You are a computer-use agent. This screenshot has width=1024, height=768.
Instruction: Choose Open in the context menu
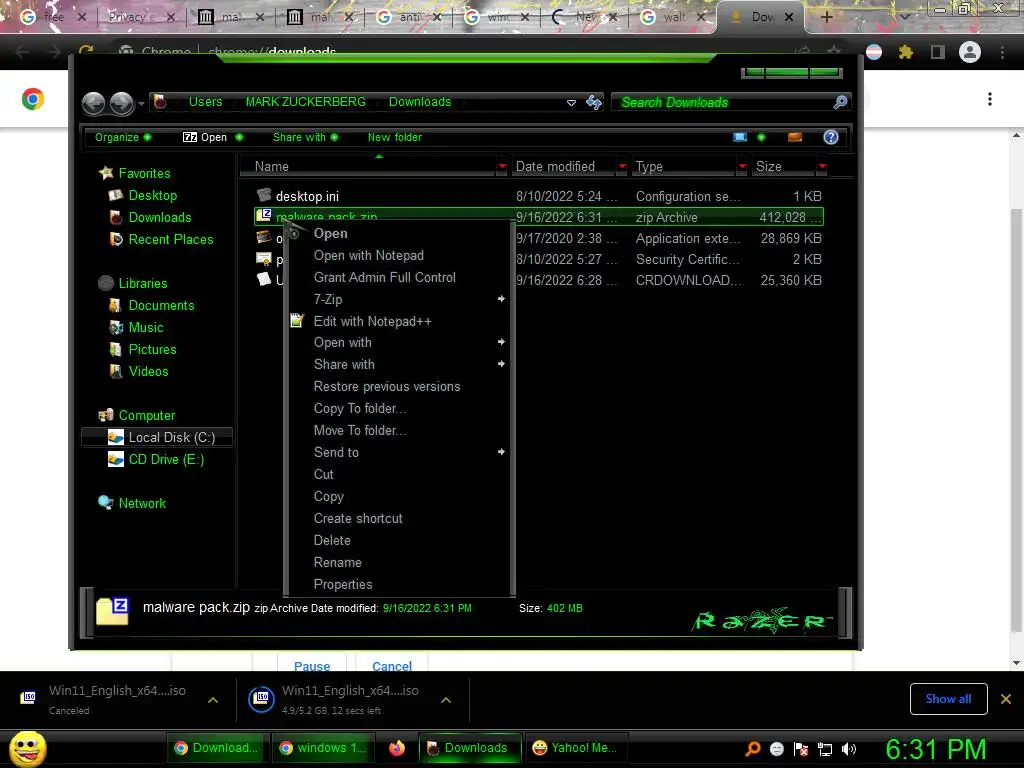tap(330, 233)
